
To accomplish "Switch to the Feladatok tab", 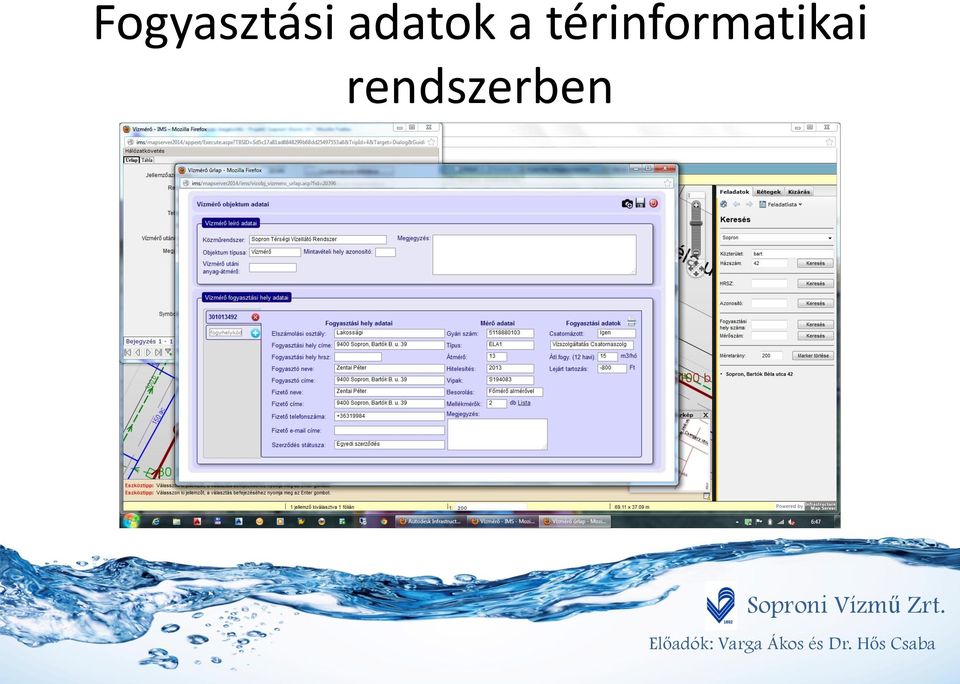I will coord(734,192).
